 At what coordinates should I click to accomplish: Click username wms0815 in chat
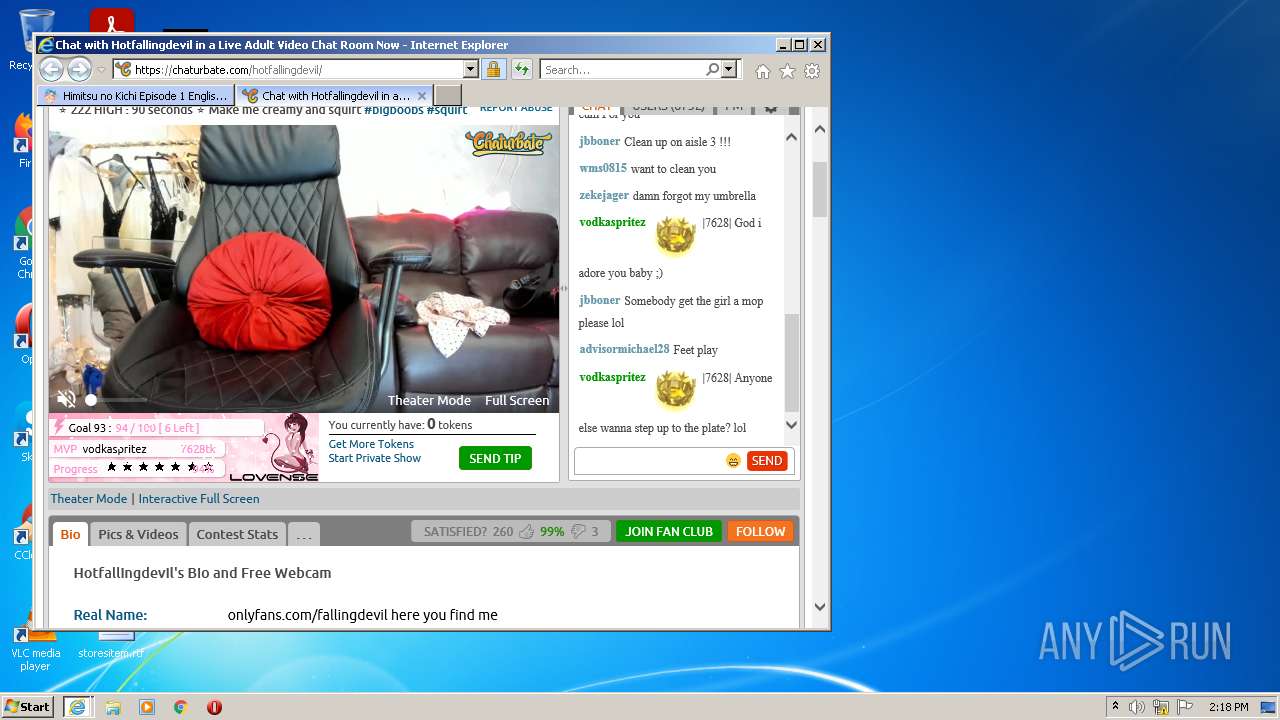click(x=603, y=168)
